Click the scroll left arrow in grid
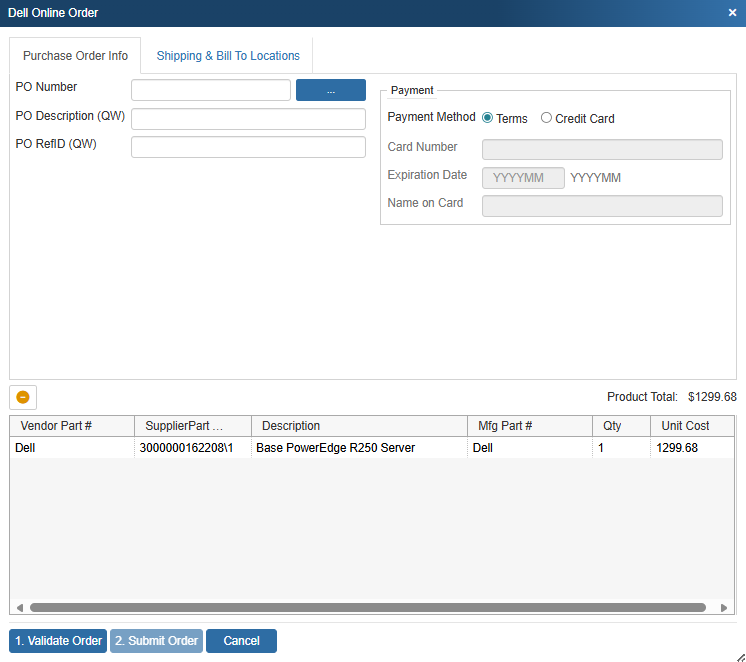This screenshot has height=662, width=746. tap(18, 607)
